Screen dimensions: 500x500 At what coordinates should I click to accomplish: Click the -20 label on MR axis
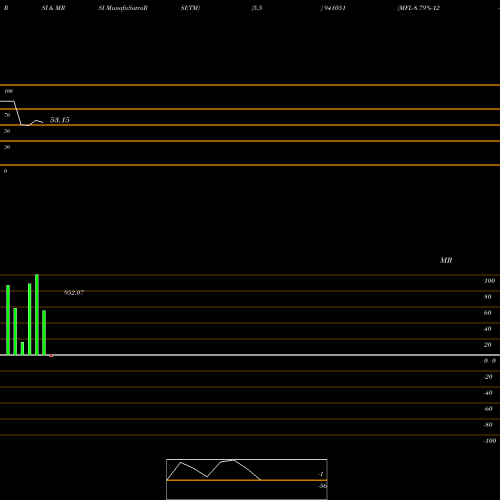click(488, 377)
